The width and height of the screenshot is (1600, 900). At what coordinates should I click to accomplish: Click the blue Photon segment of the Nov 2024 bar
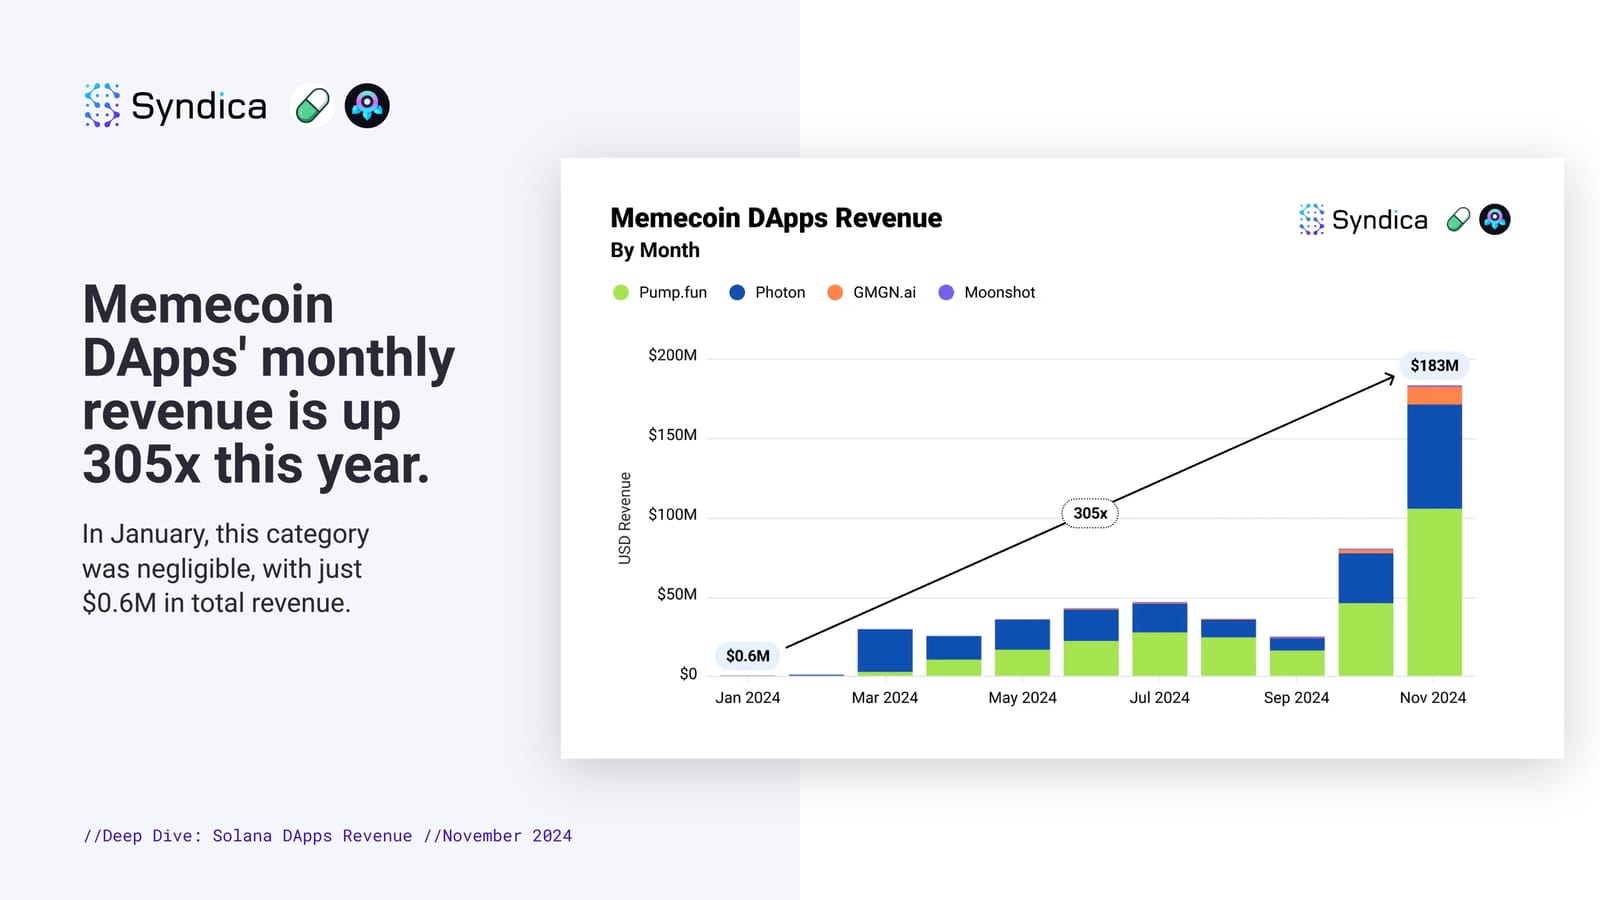click(x=1434, y=457)
